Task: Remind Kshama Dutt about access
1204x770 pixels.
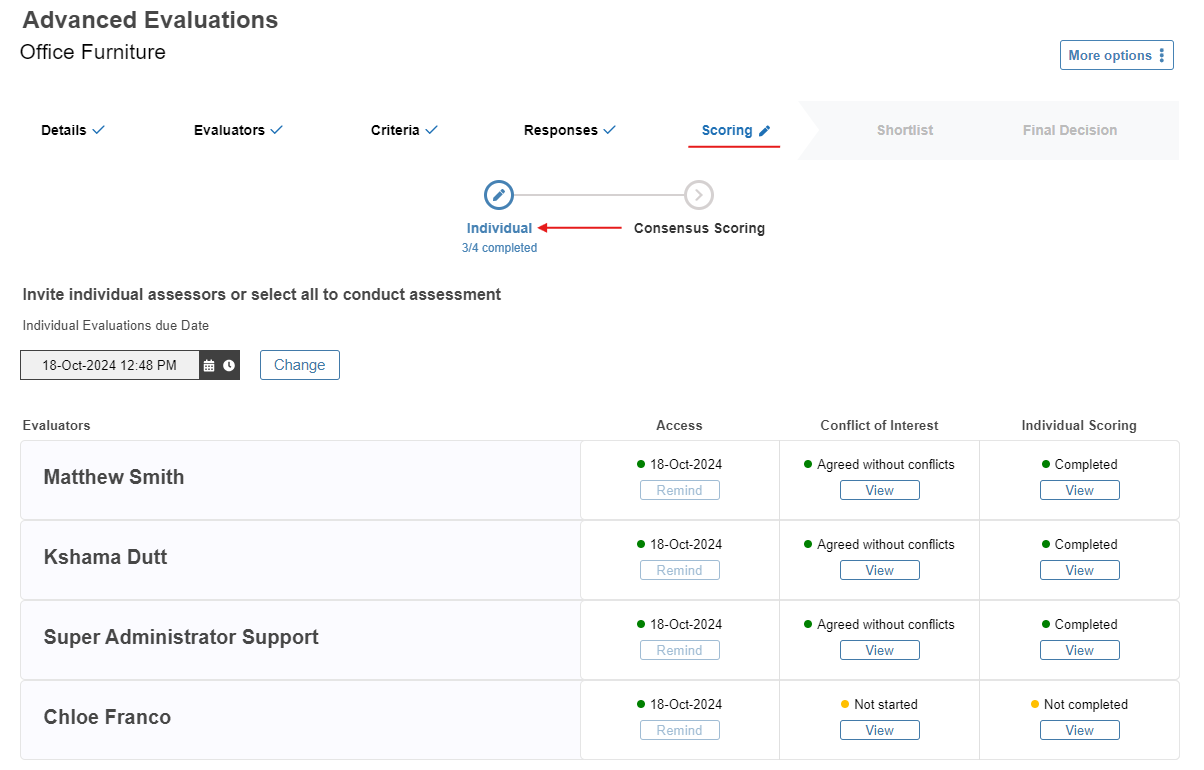Action: [680, 570]
